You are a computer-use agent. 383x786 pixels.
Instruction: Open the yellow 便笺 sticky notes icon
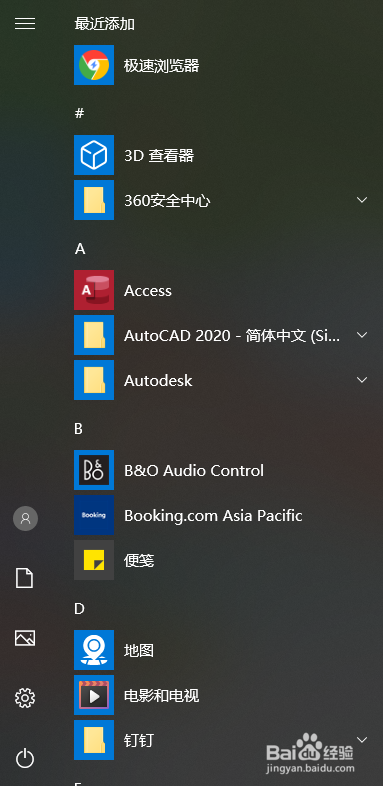pos(94,560)
